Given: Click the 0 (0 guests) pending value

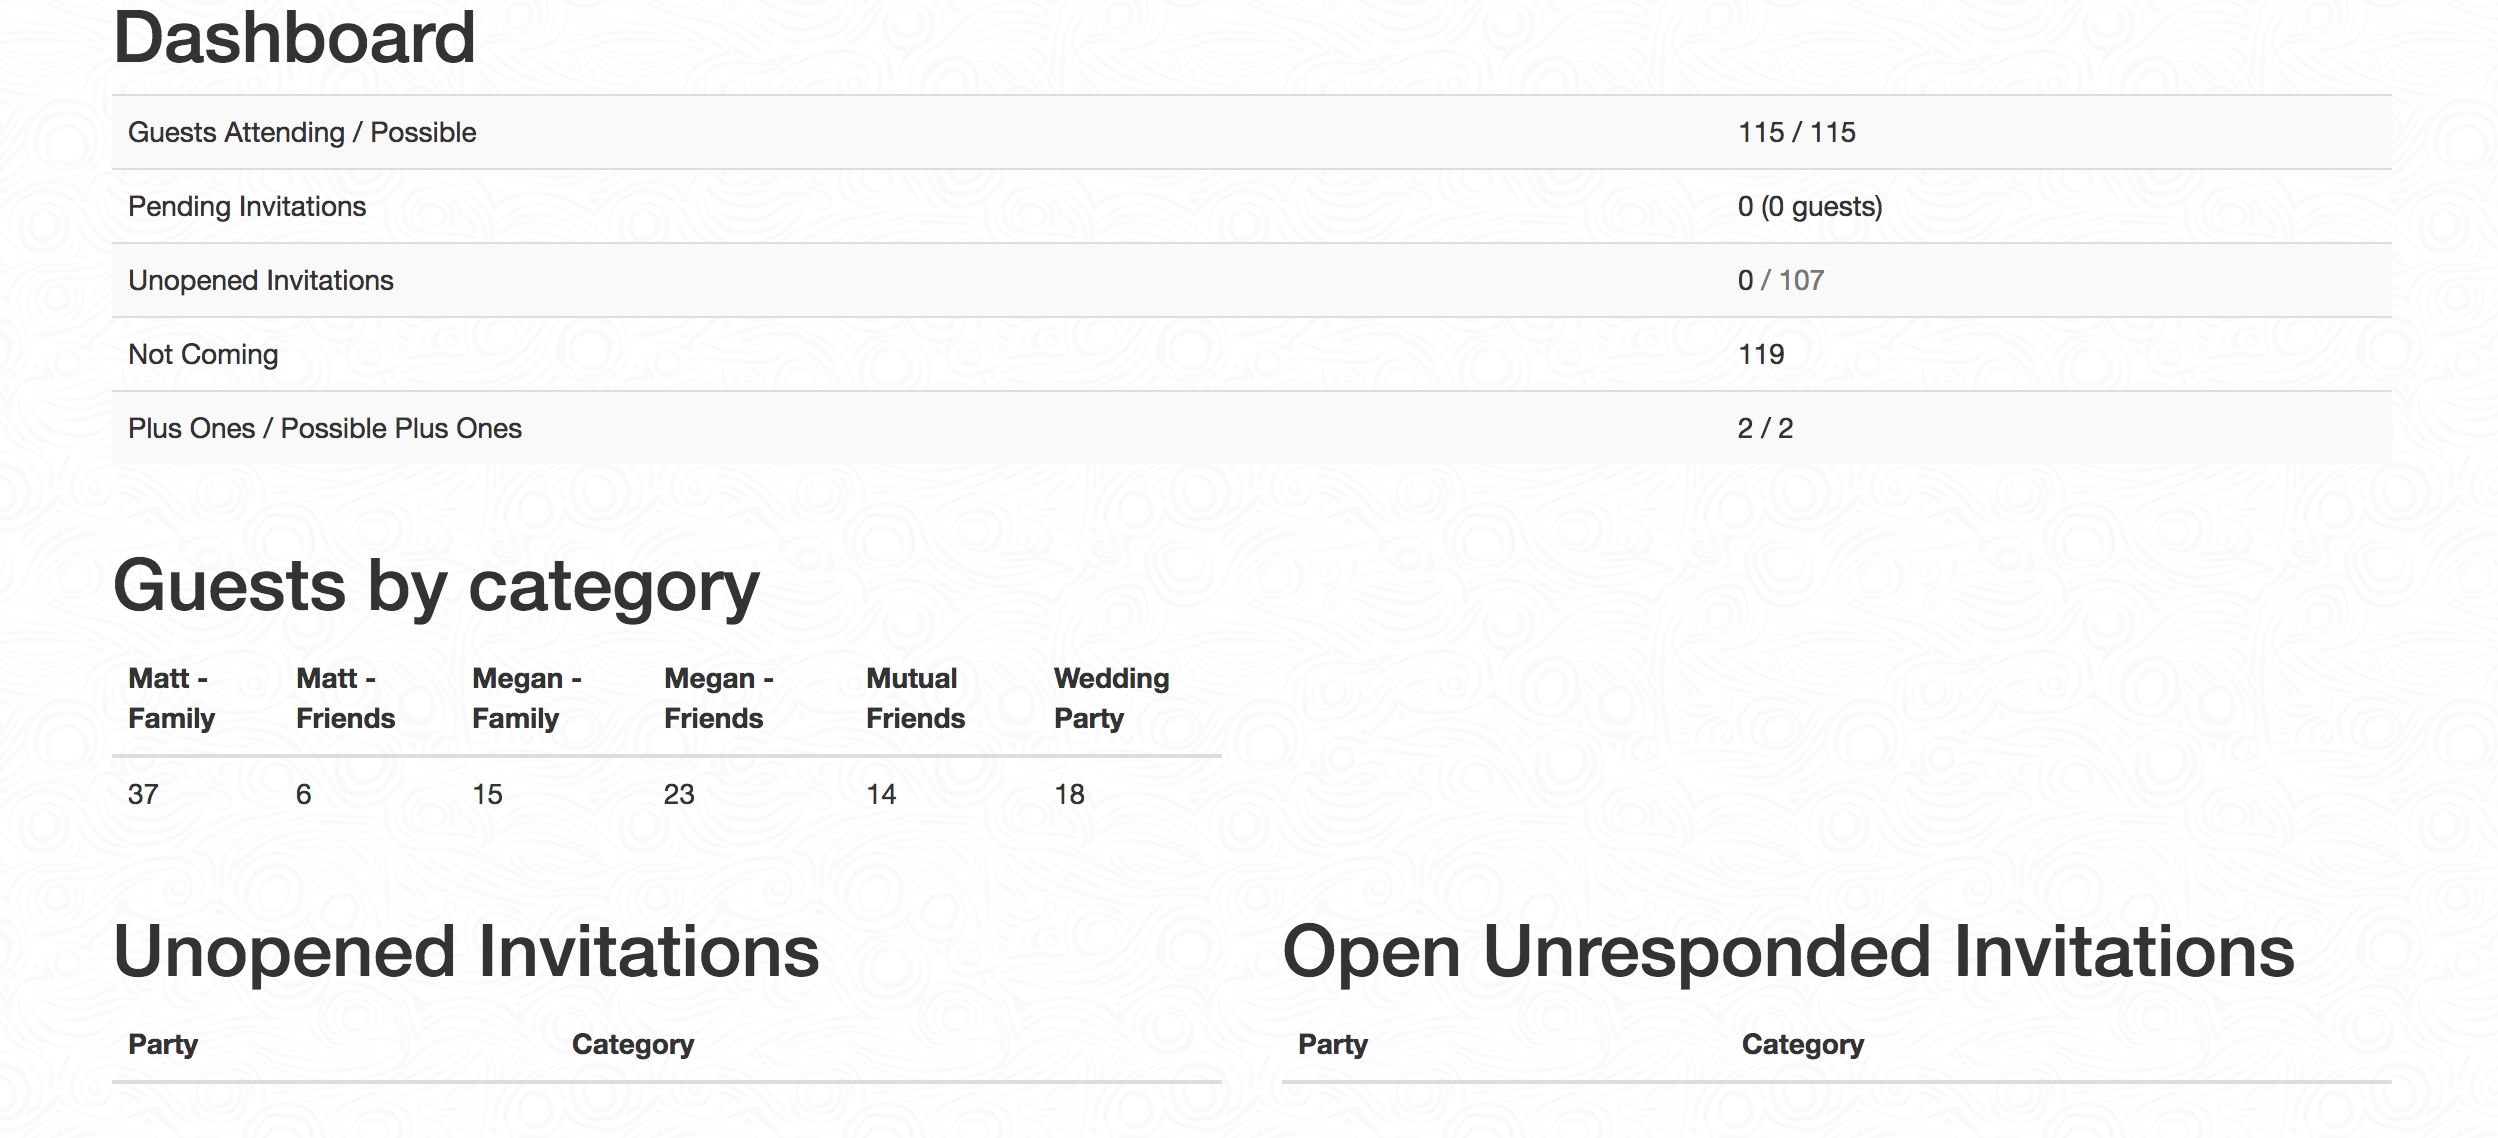Looking at the screenshot, I should click(1809, 206).
